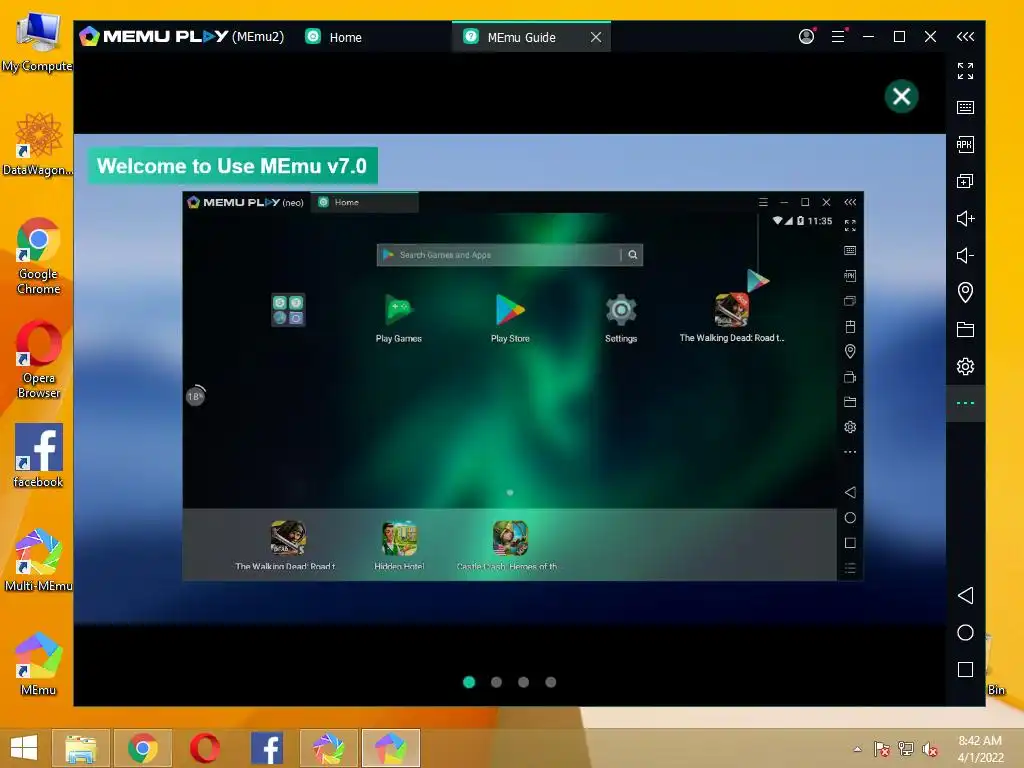Open Opera Browser desktop shortcut

coord(39,359)
